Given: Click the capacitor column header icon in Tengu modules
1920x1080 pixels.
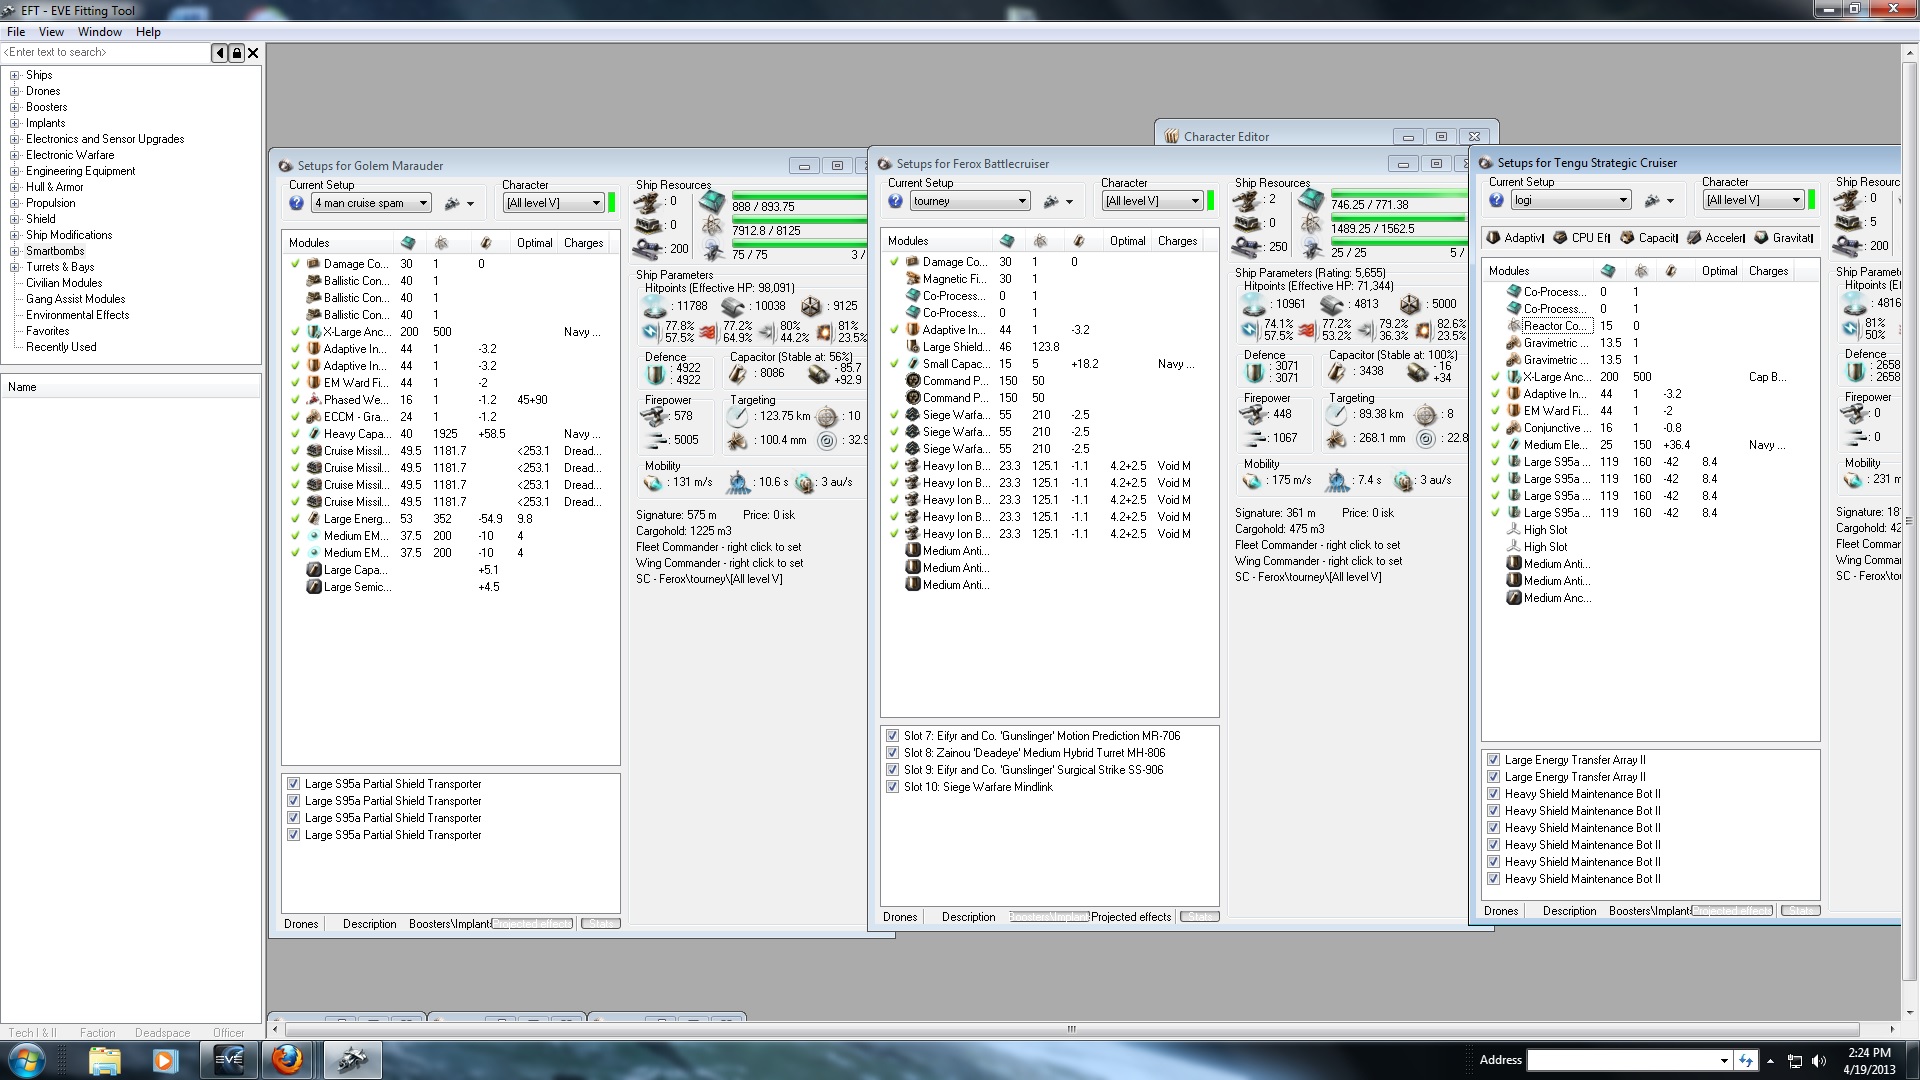Looking at the screenshot, I should pyautogui.click(x=1671, y=271).
